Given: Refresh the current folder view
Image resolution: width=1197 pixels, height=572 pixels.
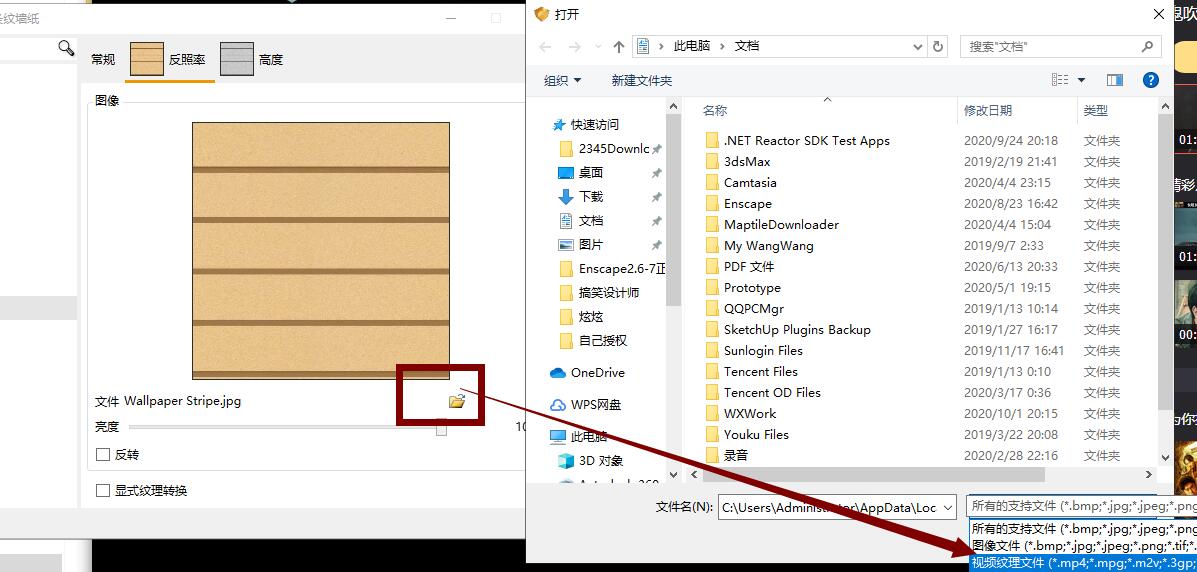Looking at the screenshot, I should tap(938, 47).
